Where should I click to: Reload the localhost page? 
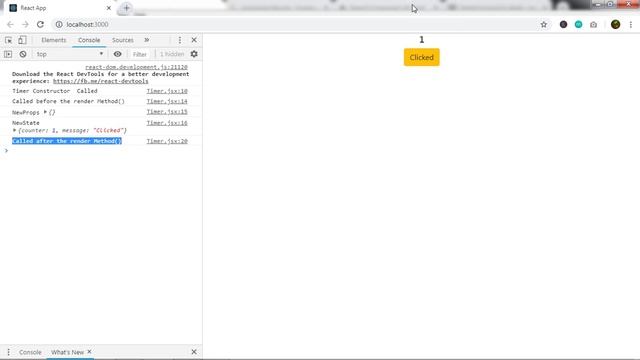click(40, 24)
